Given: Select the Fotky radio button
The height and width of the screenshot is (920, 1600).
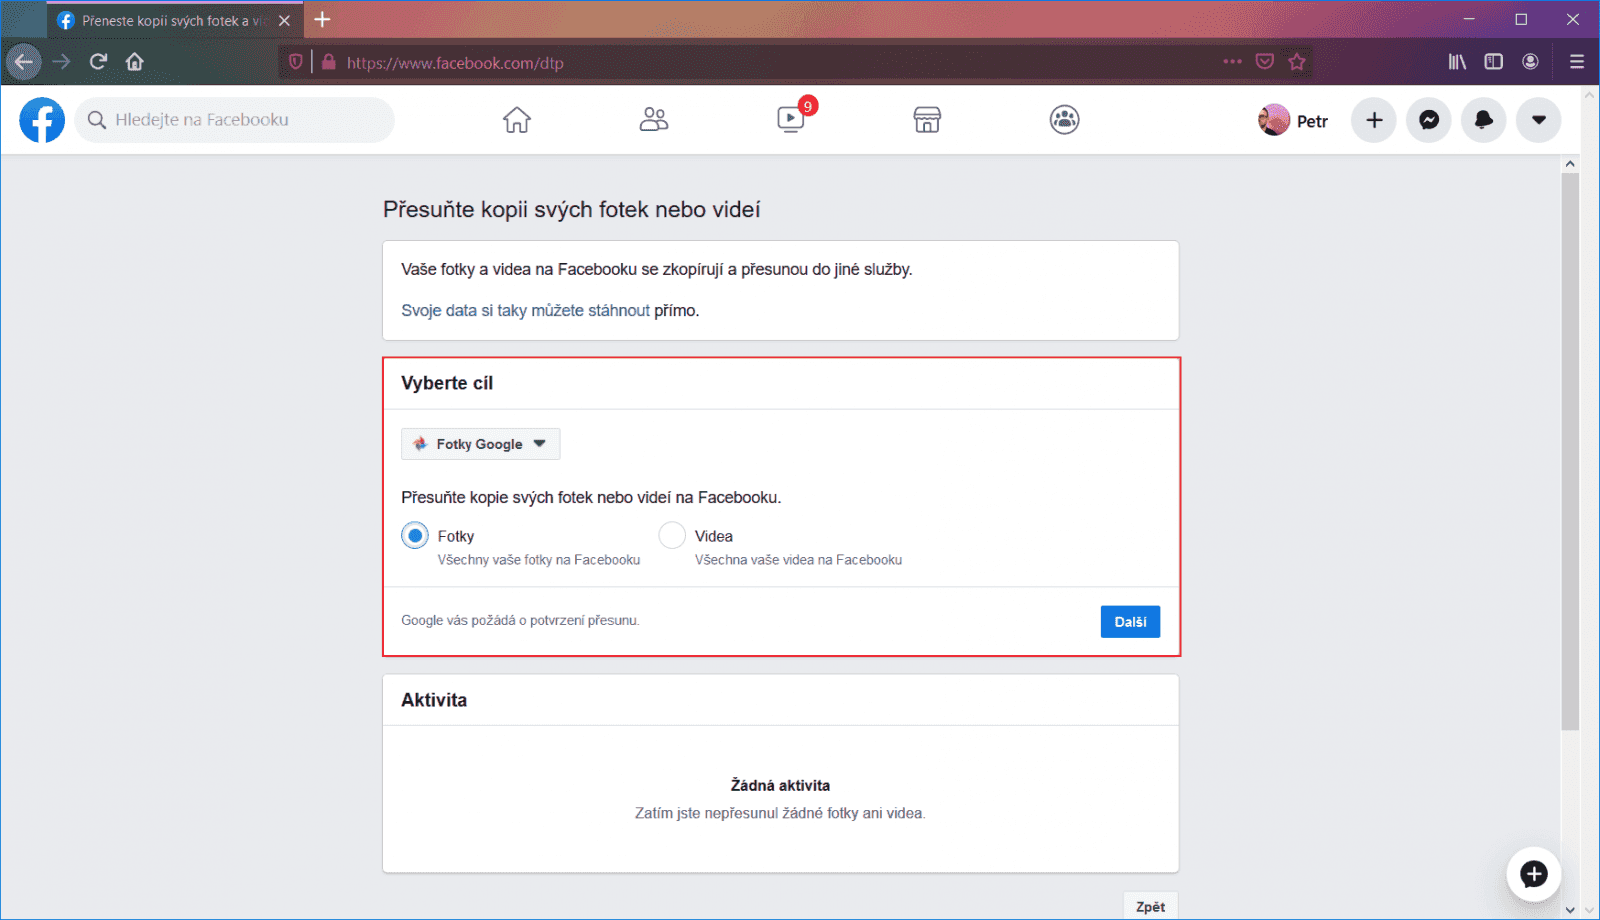Looking at the screenshot, I should [415, 536].
